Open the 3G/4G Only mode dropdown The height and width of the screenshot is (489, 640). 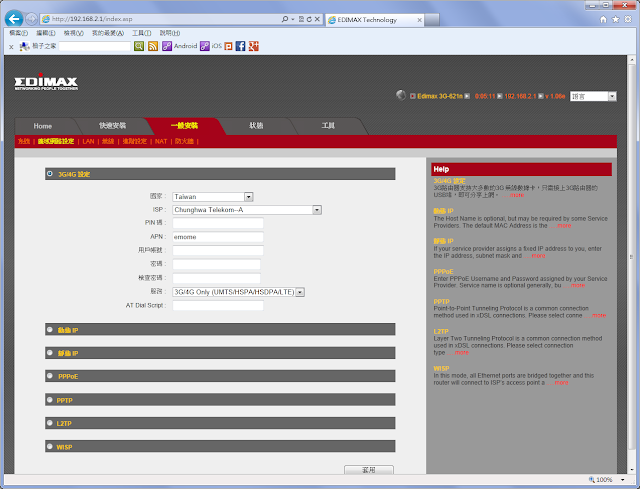point(238,292)
